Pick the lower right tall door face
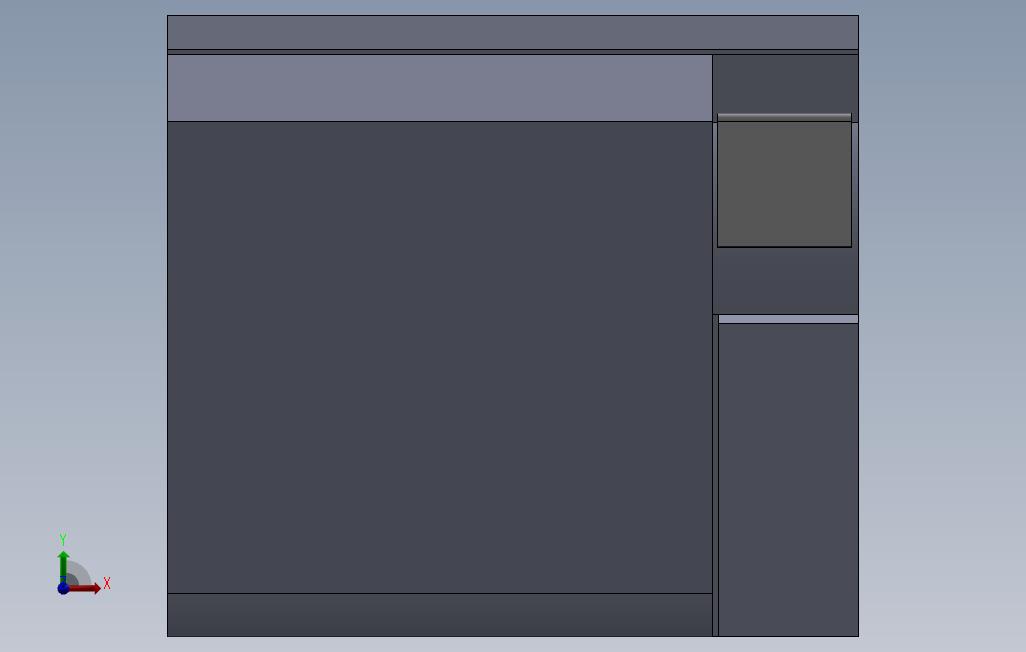This screenshot has width=1026, height=652. pyautogui.click(x=788, y=479)
